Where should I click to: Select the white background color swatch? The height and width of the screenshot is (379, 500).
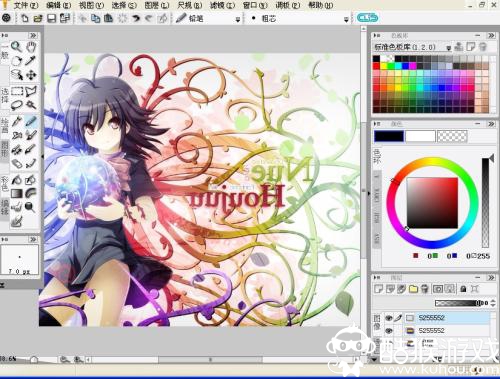click(x=420, y=136)
